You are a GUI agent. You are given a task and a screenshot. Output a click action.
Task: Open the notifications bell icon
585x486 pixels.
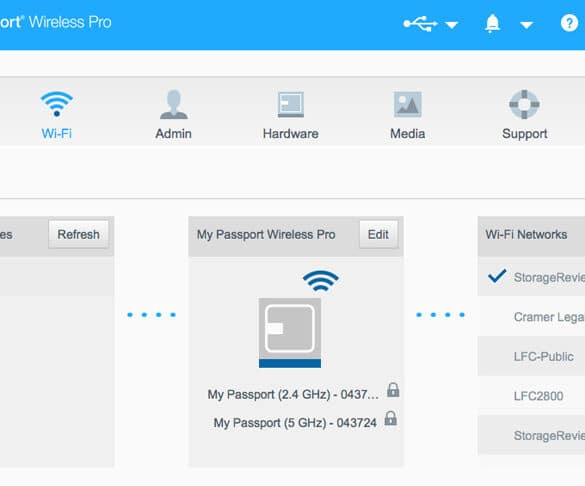pyautogui.click(x=492, y=23)
